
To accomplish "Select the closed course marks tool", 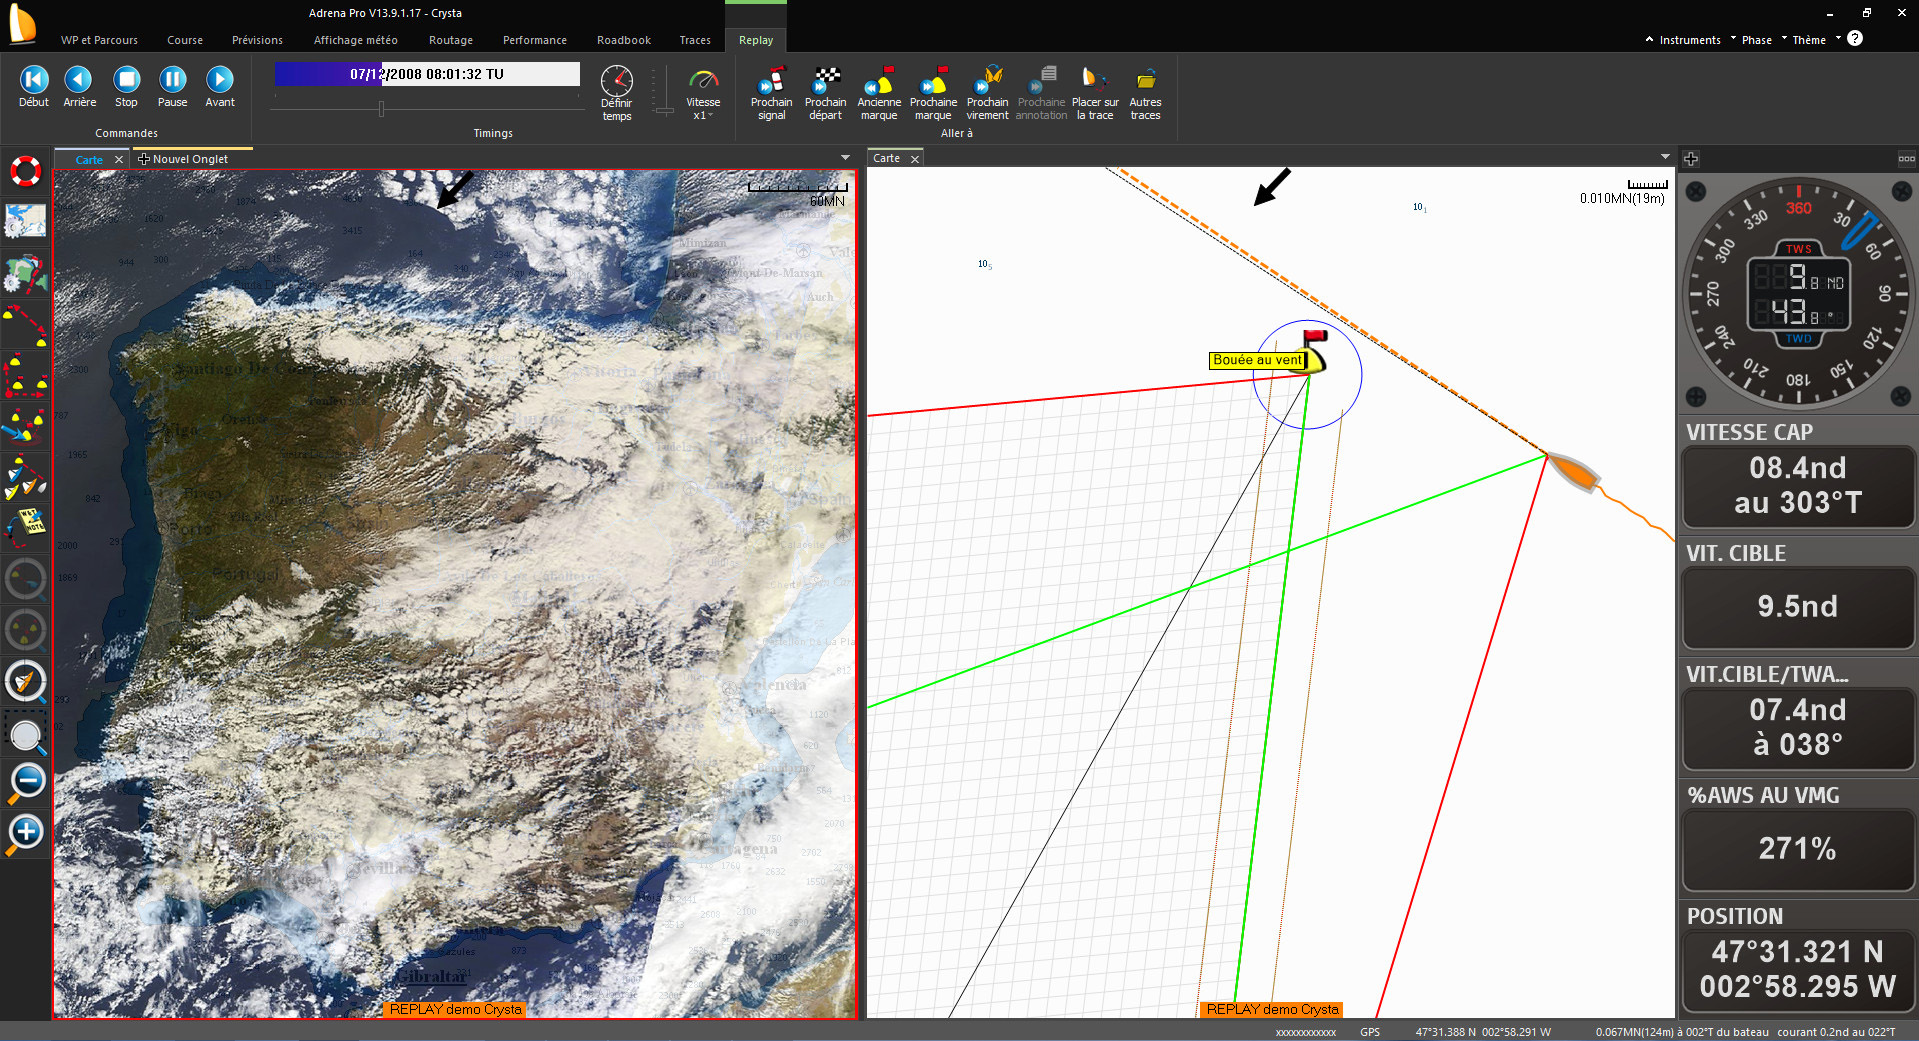I will [x=25, y=376].
